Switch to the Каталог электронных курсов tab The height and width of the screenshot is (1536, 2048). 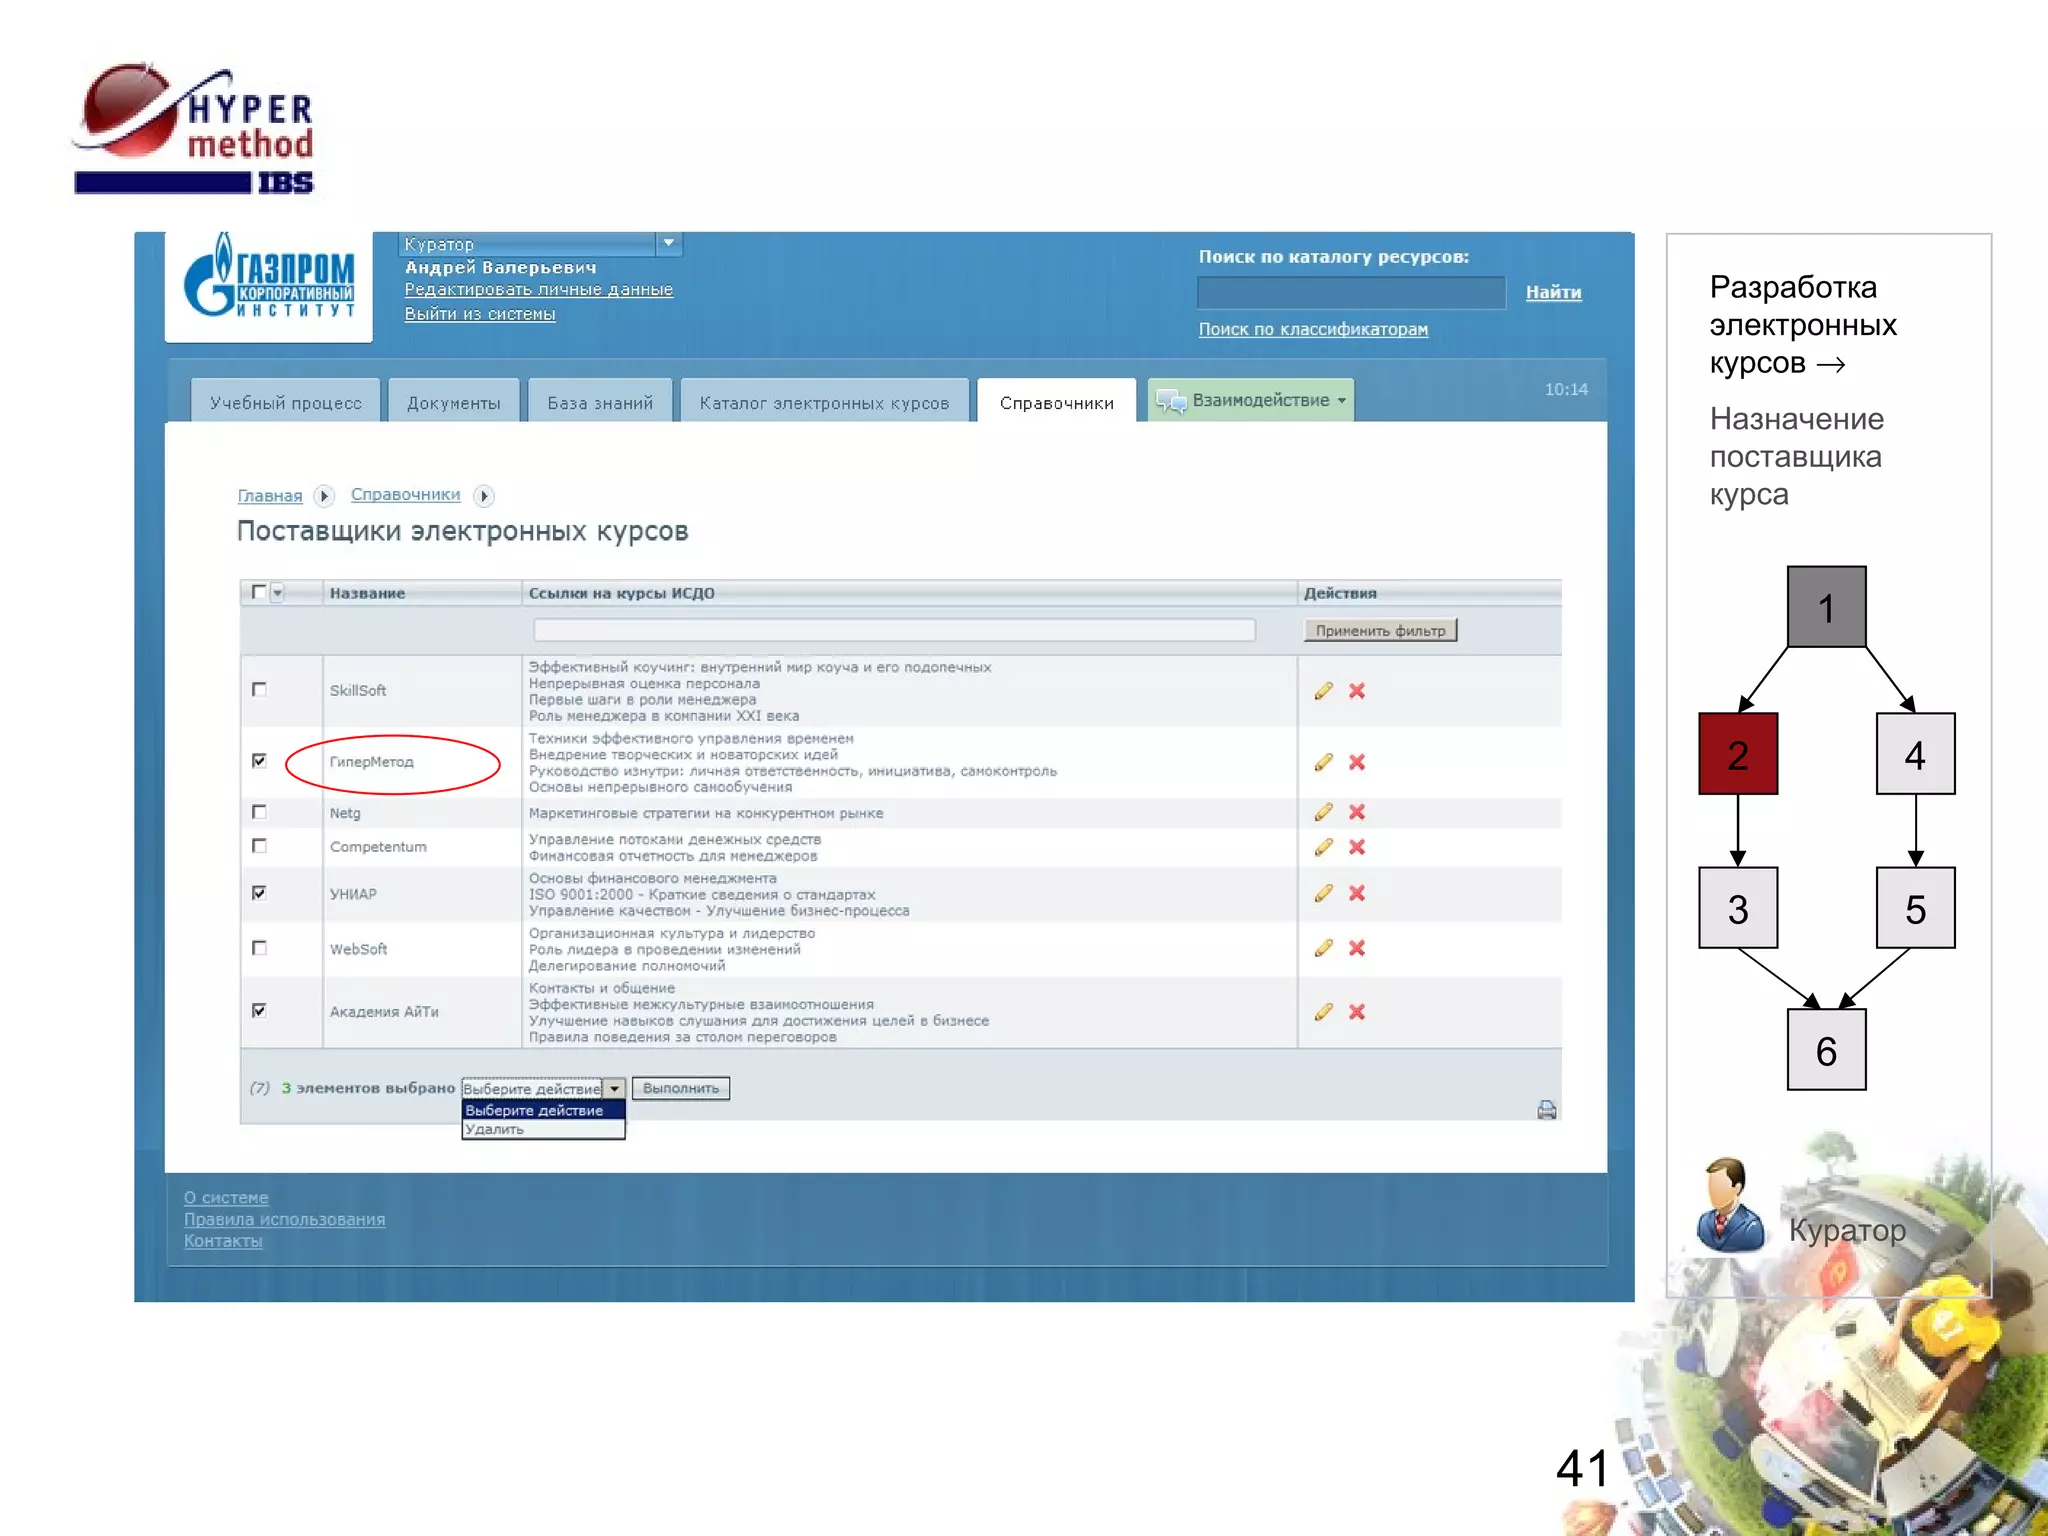(x=825, y=401)
